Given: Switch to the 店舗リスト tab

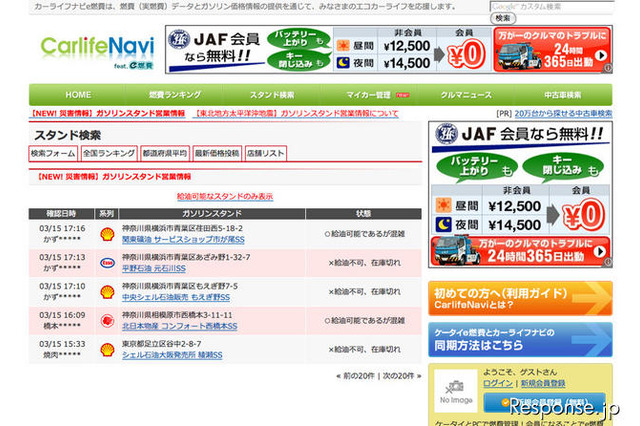Looking at the screenshot, I should coord(266,153).
